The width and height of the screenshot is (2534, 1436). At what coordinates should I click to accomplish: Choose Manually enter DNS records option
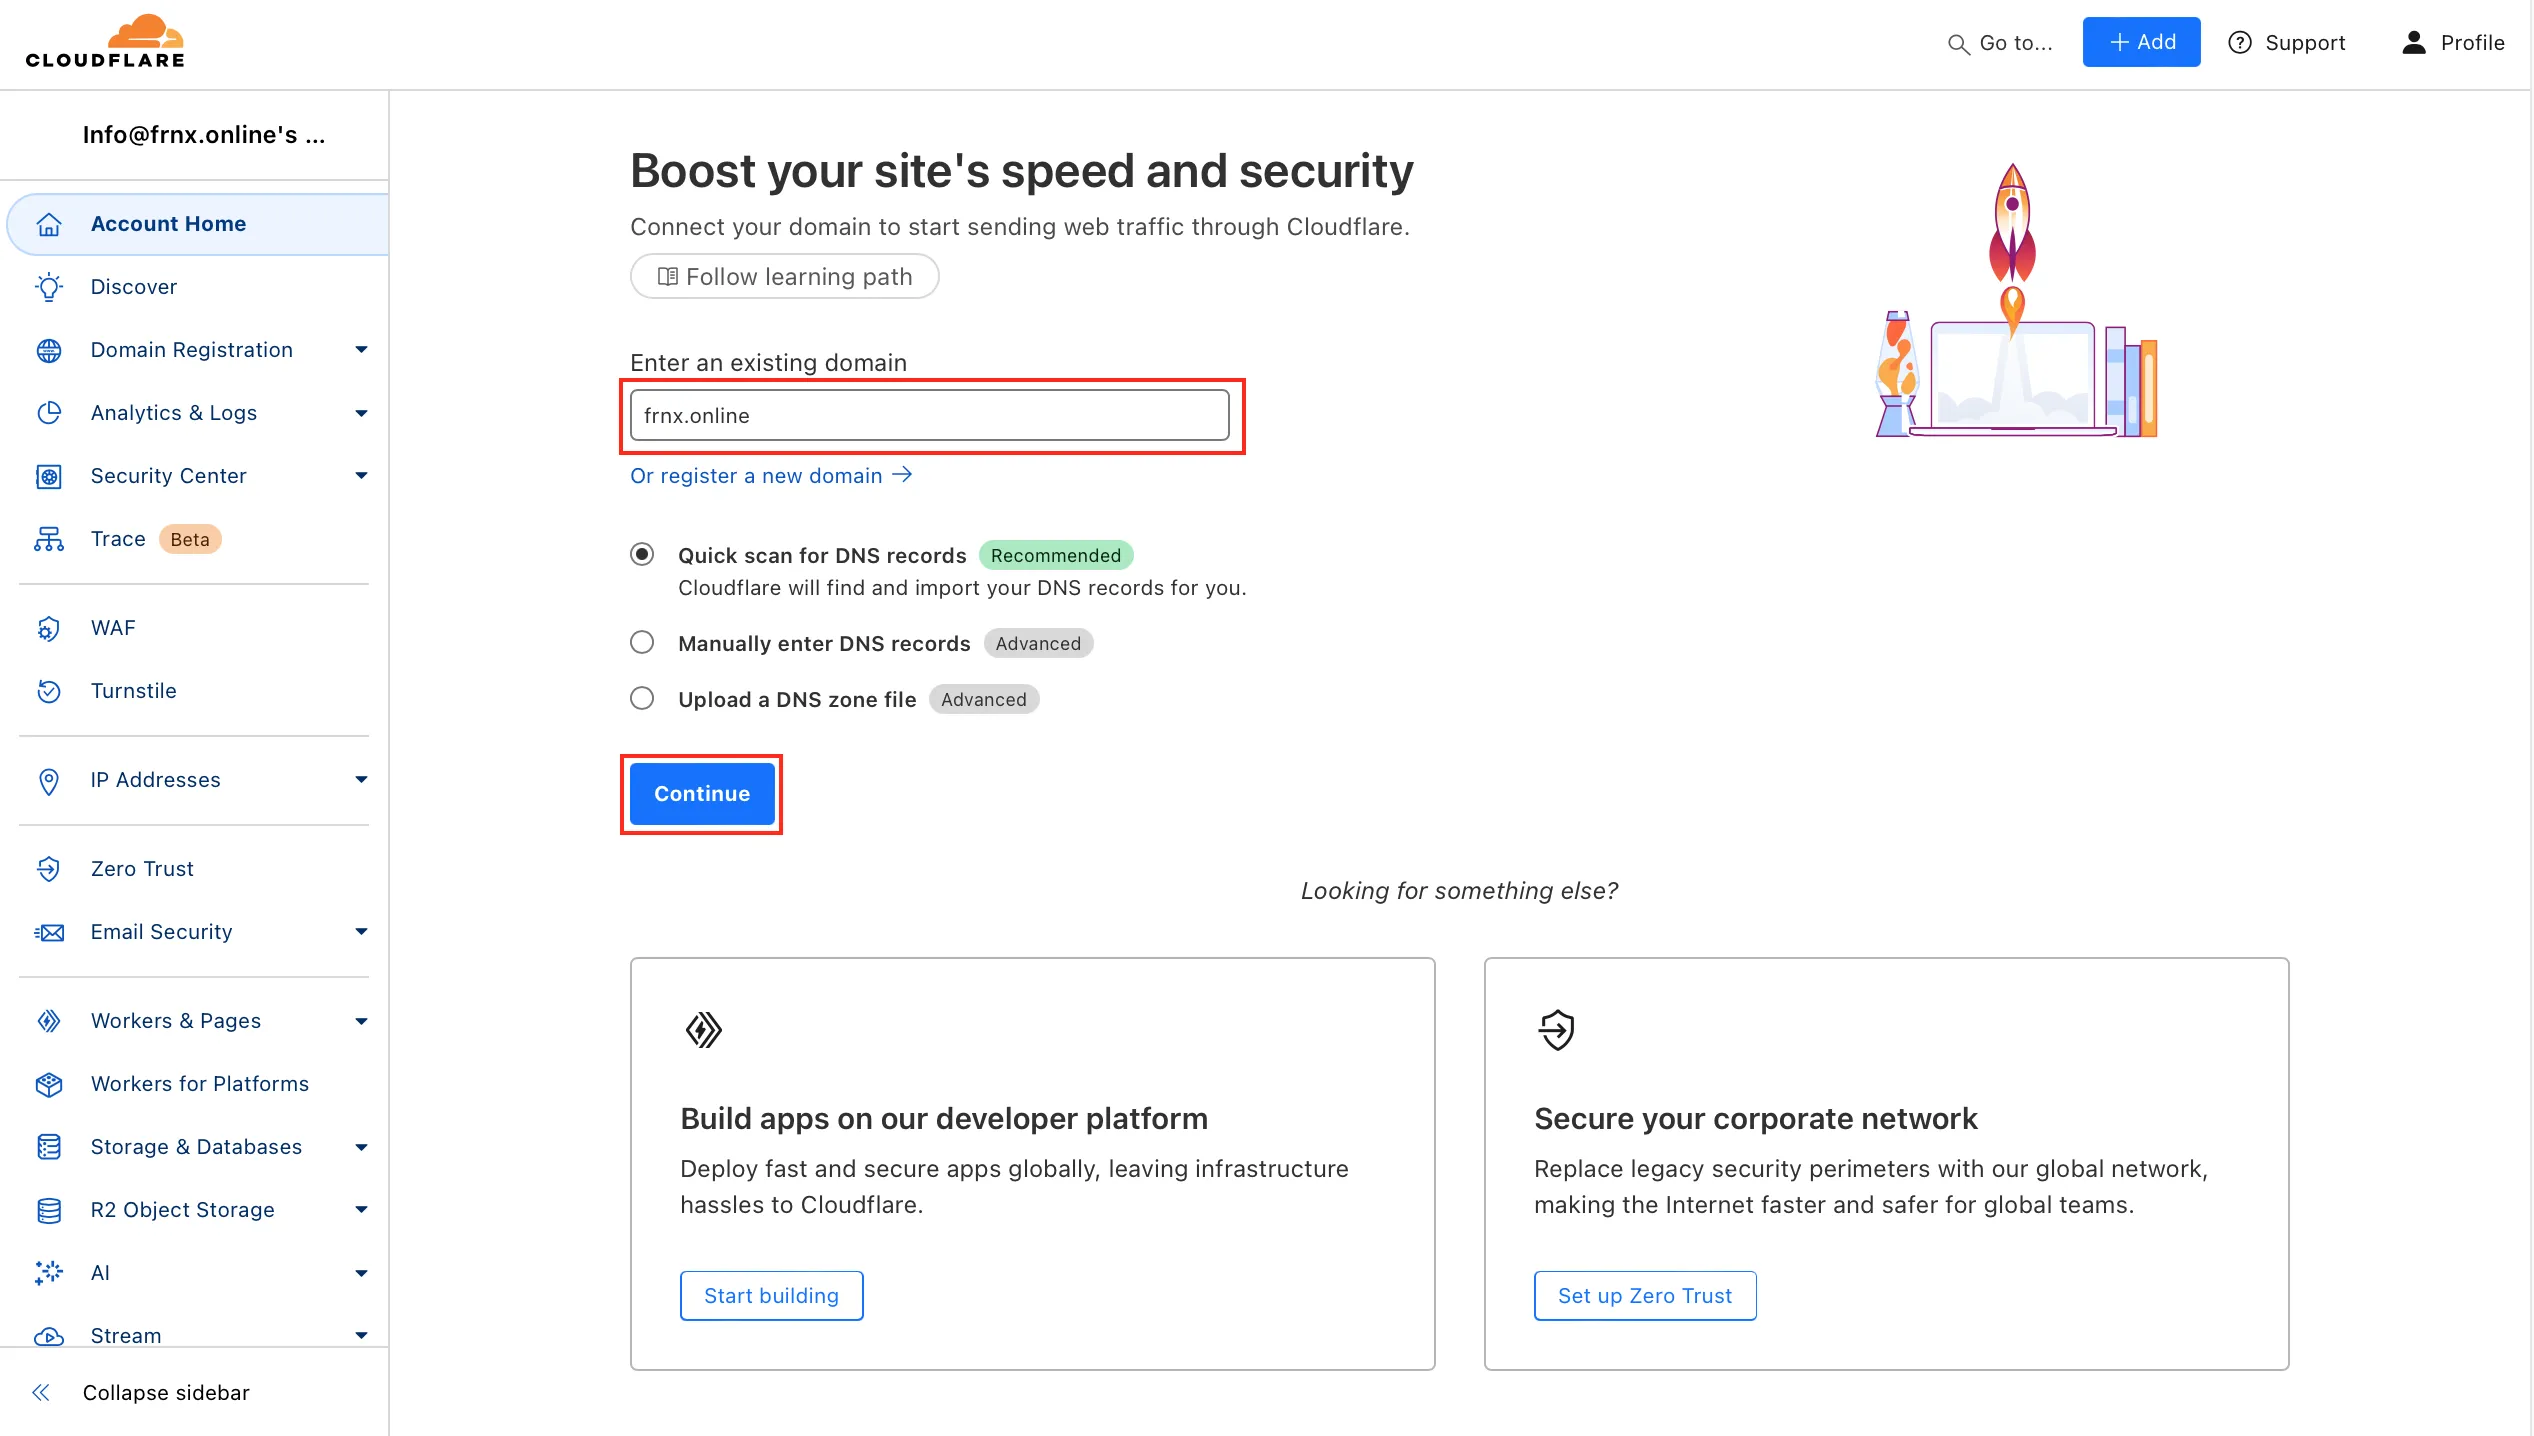(x=642, y=643)
